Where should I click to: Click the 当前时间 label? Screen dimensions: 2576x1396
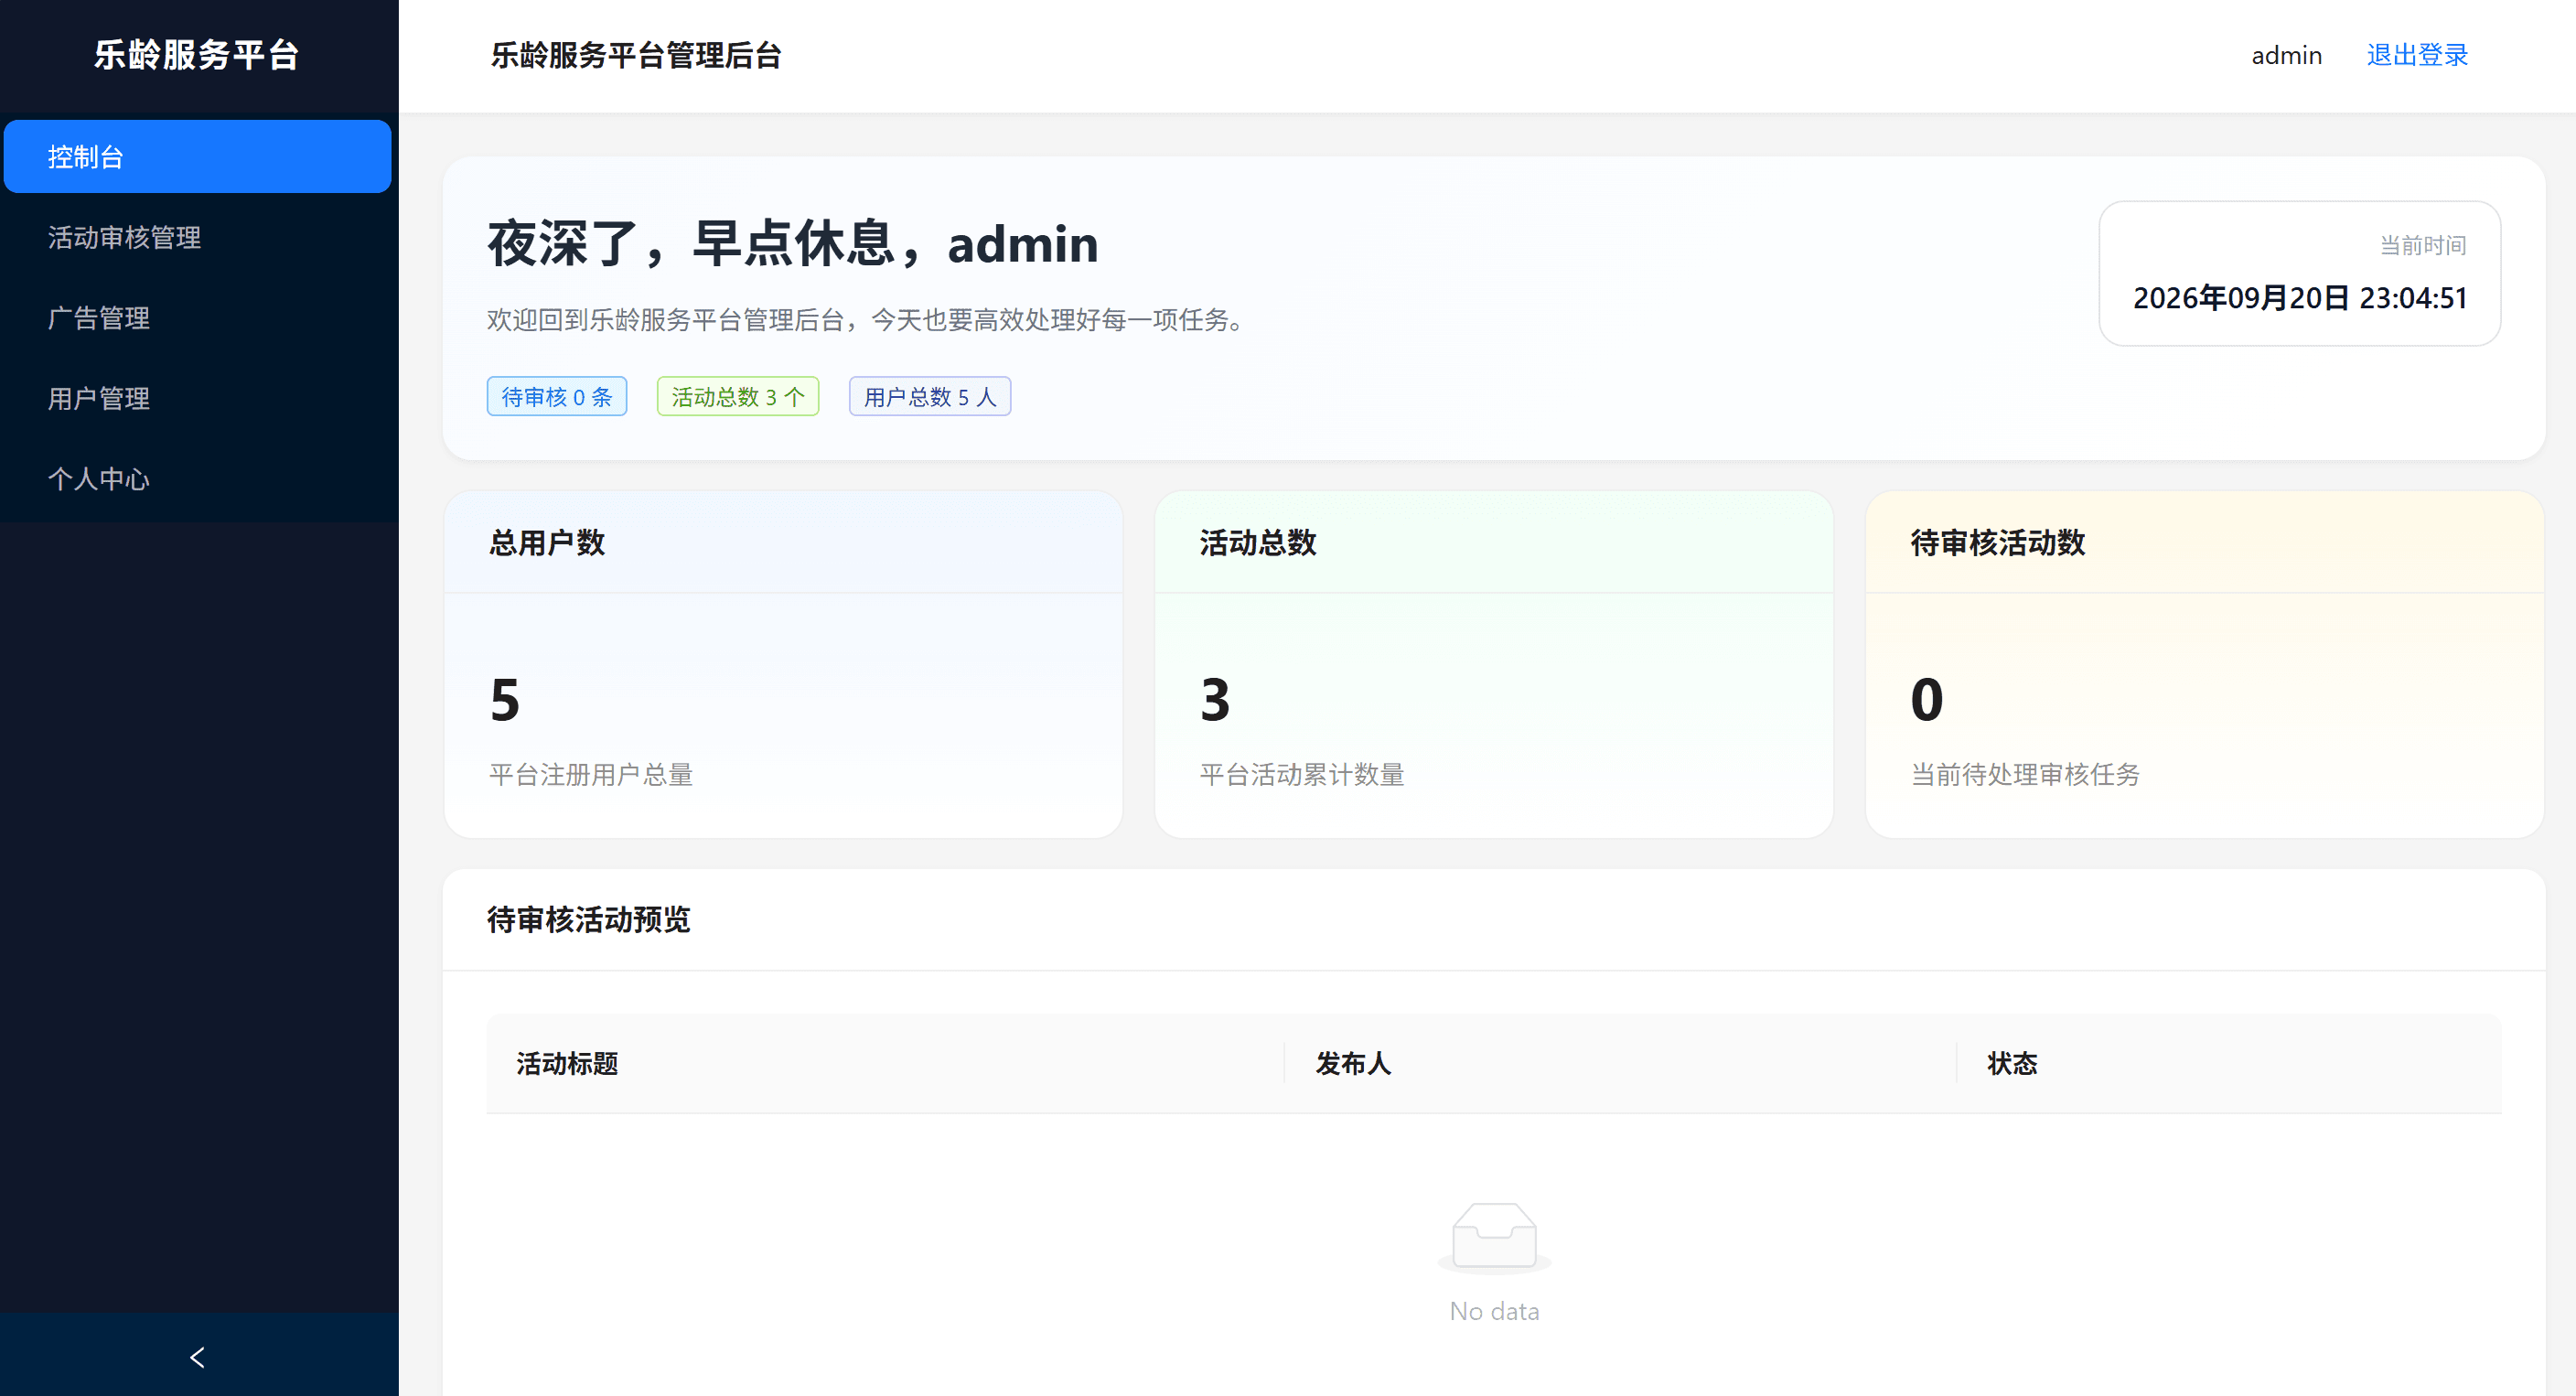[2422, 245]
